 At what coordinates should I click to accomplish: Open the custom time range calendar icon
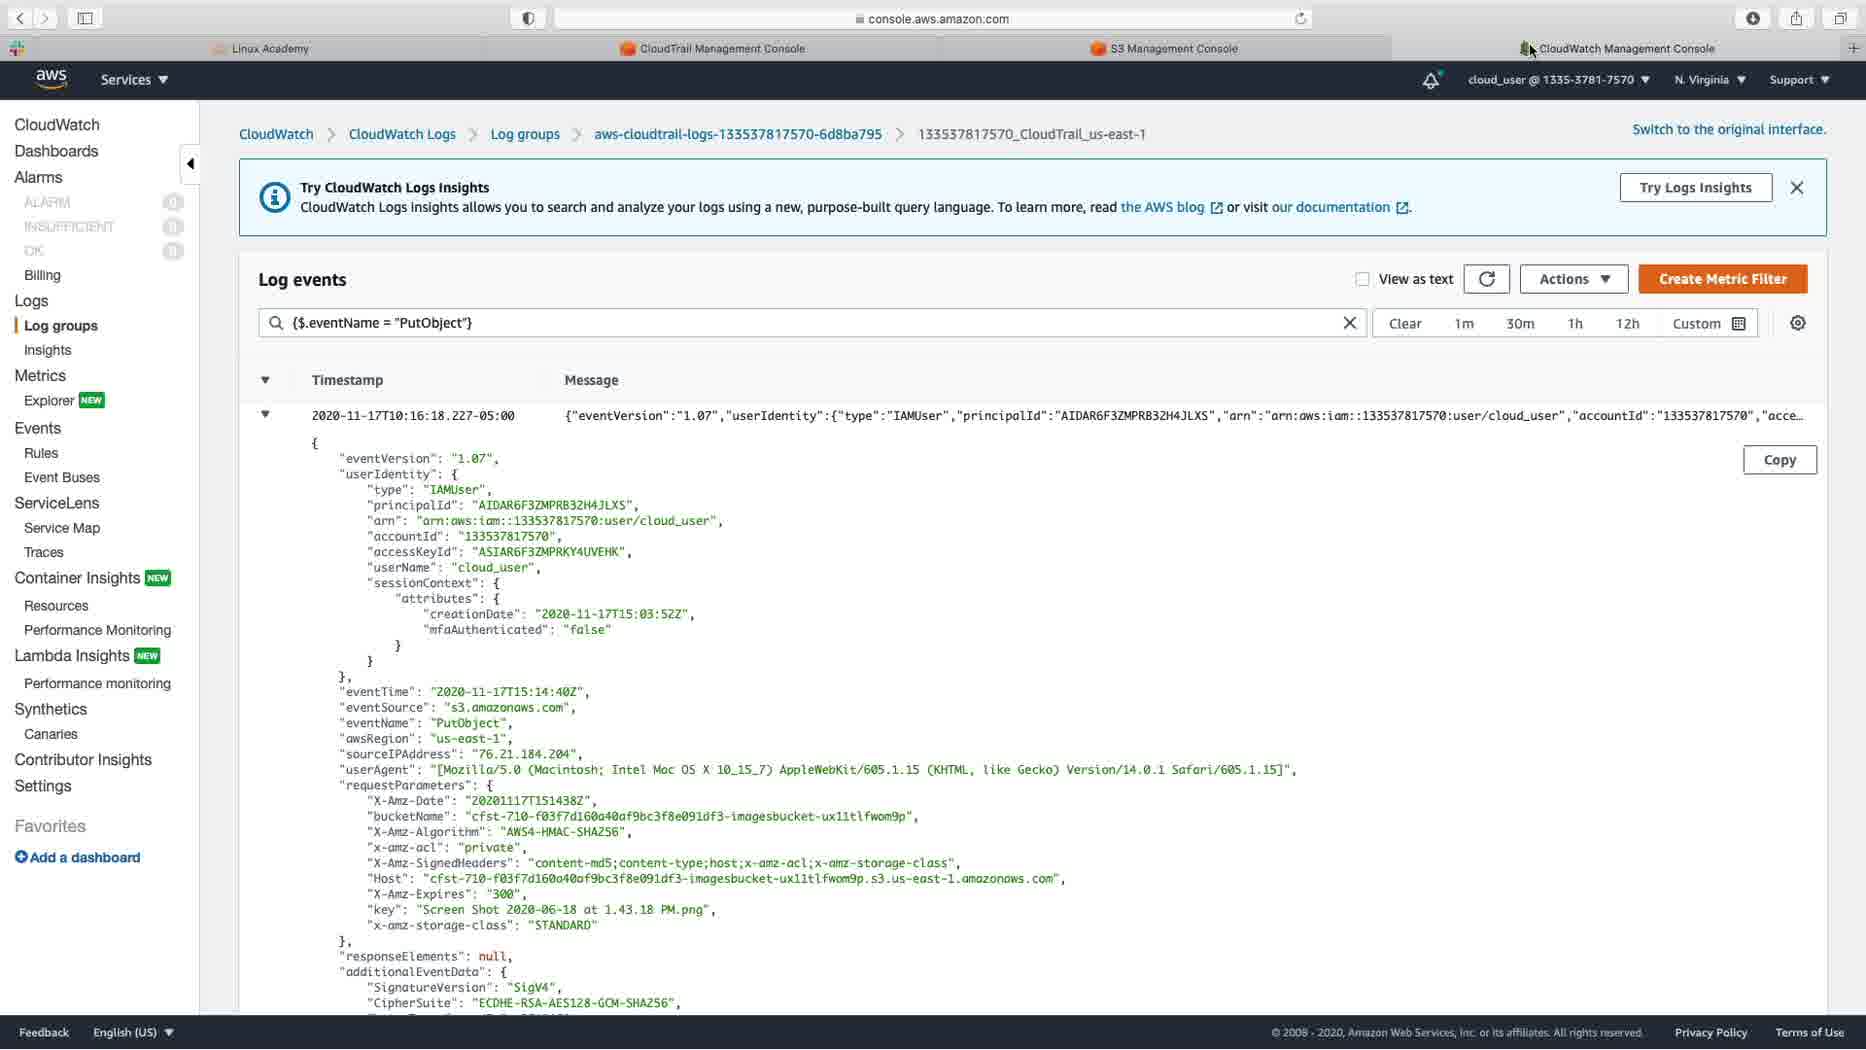pyautogui.click(x=1738, y=324)
